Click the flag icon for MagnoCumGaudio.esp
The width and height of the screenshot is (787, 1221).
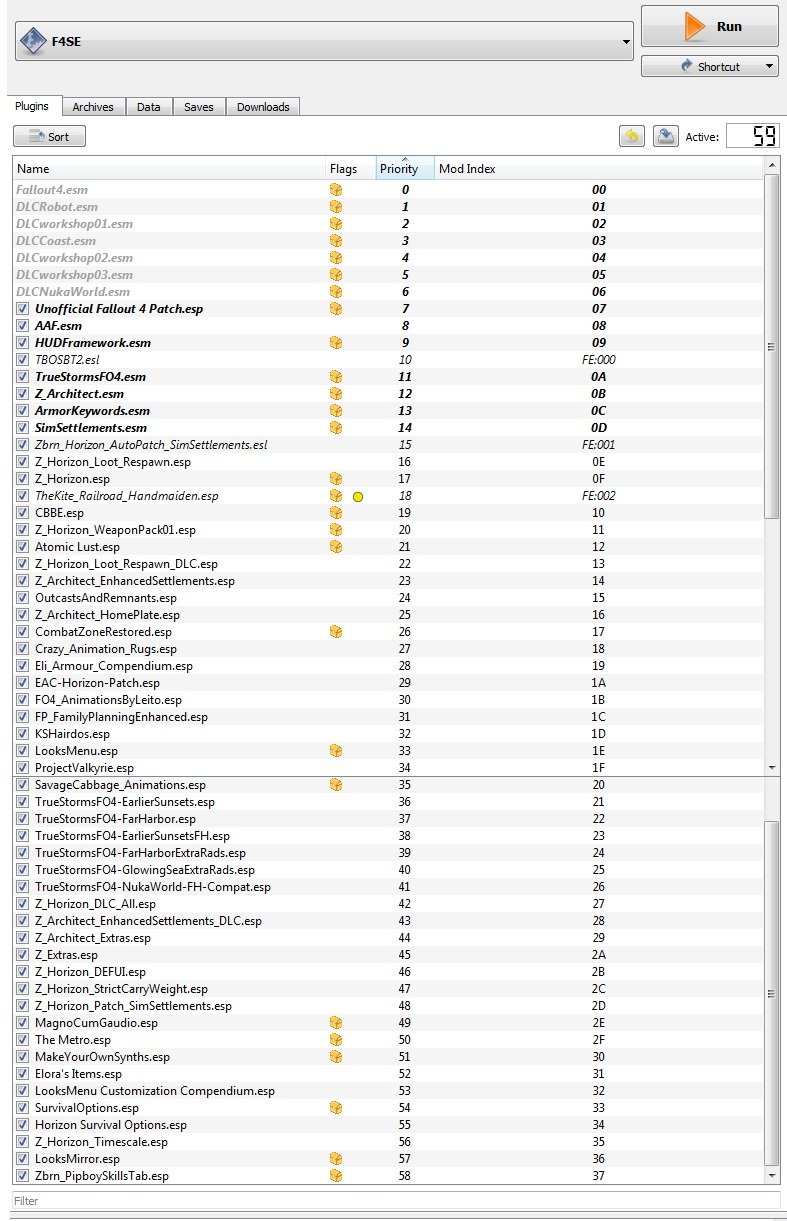point(336,1023)
